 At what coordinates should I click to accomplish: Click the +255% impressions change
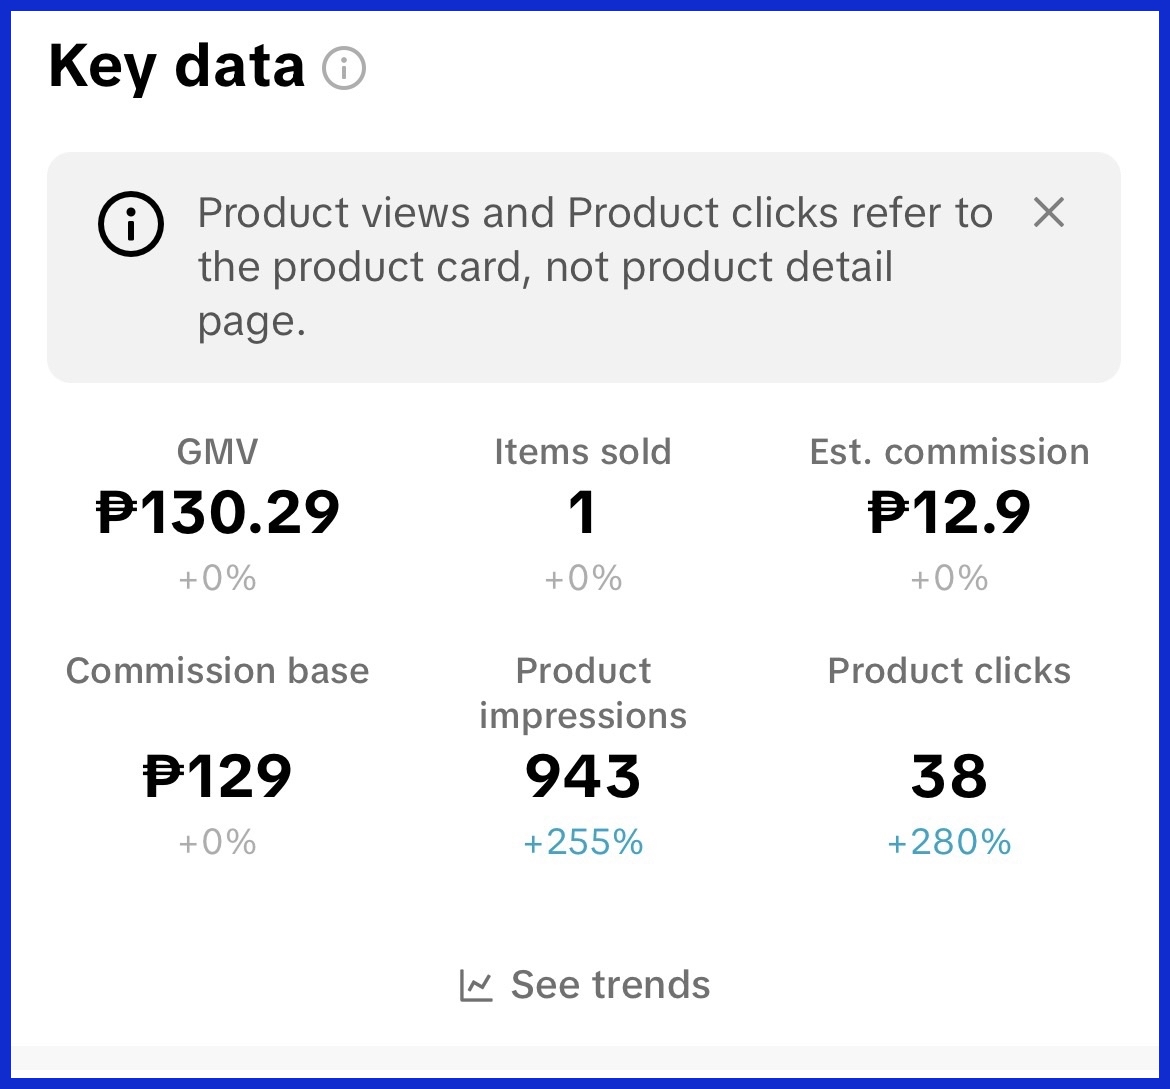click(583, 843)
